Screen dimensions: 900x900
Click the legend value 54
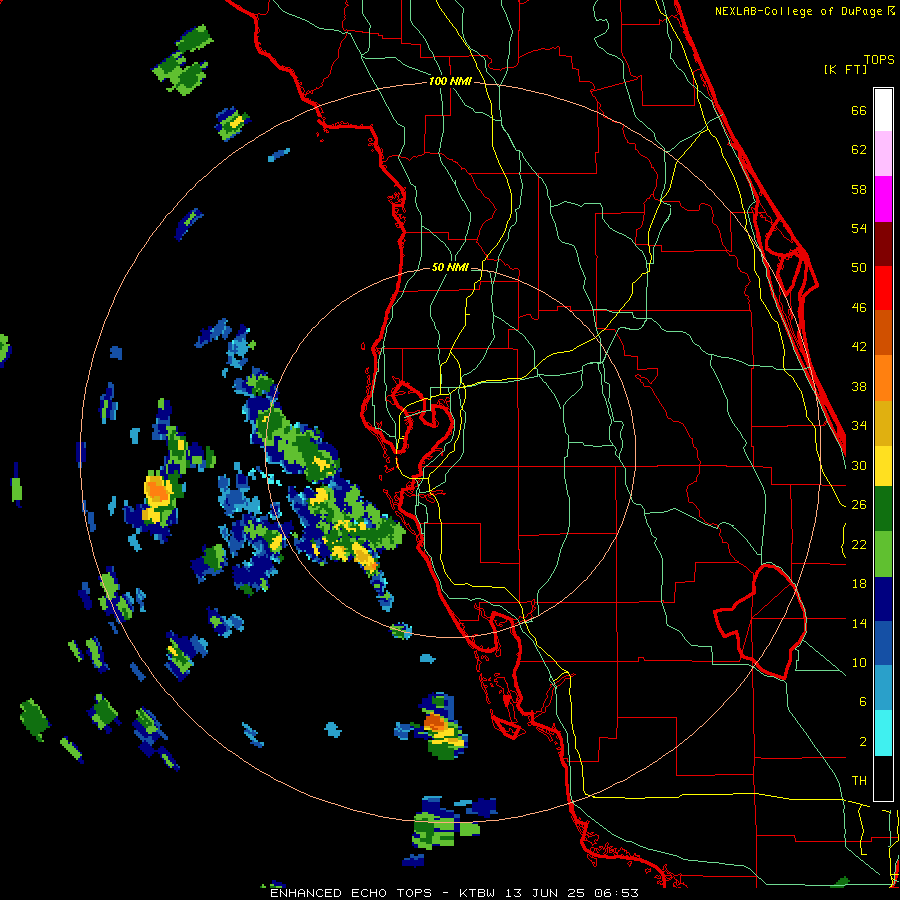click(x=859, y=228)
